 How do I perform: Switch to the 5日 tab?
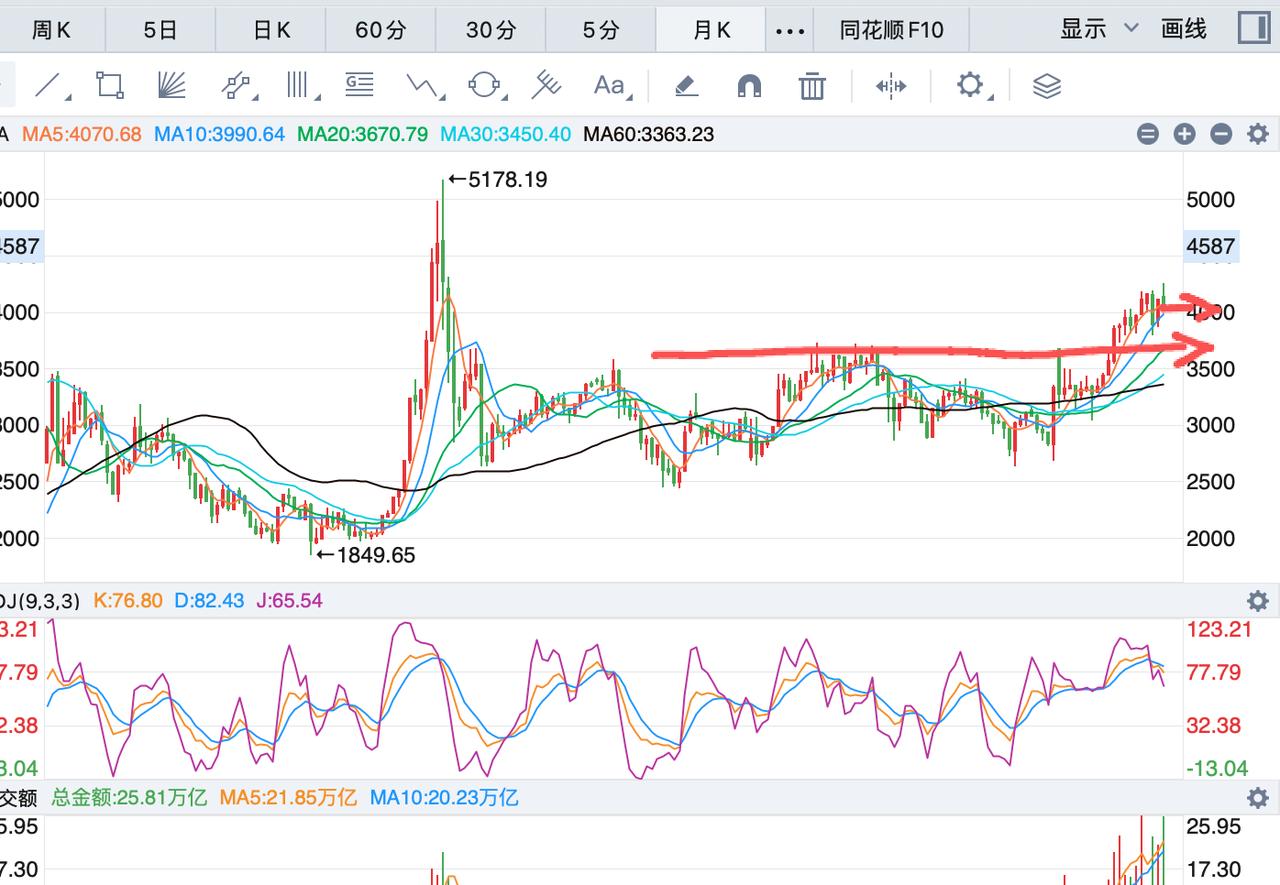tap(160, 30)
